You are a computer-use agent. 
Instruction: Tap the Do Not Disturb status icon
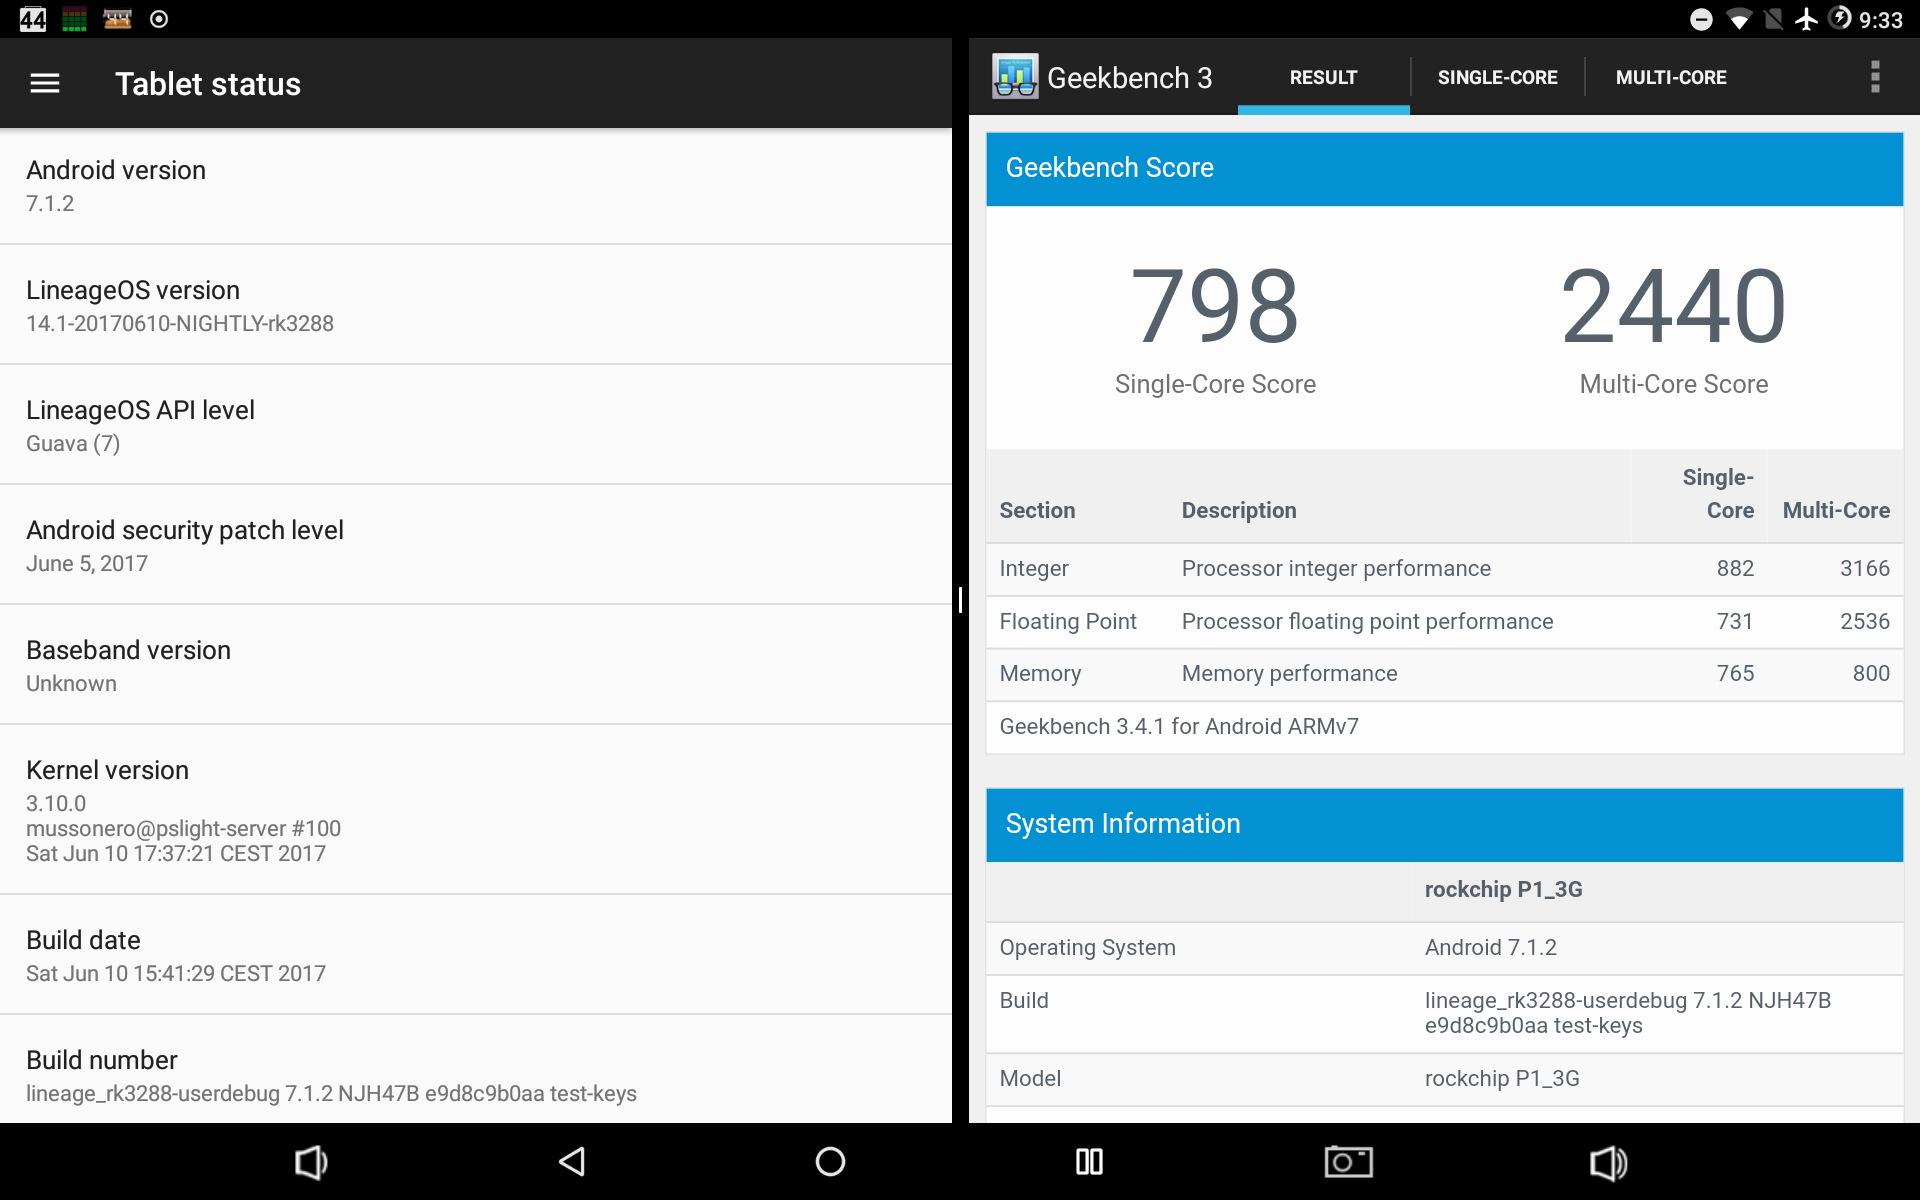click(1701, 20)
